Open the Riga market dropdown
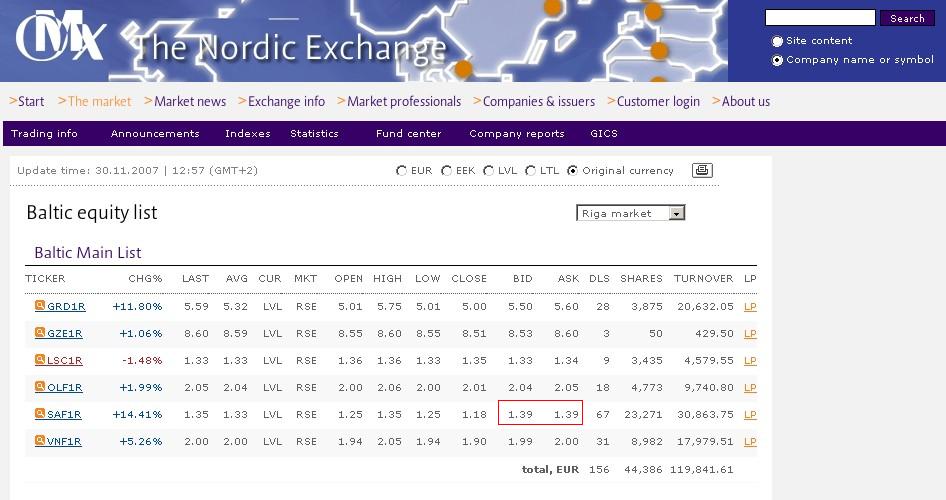 677,213
